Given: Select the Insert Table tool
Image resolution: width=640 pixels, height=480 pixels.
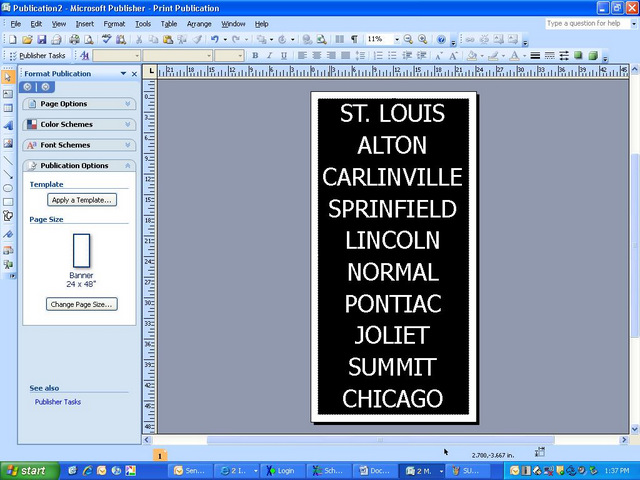Looking at the screenshot, I should (x=8, y=108).
